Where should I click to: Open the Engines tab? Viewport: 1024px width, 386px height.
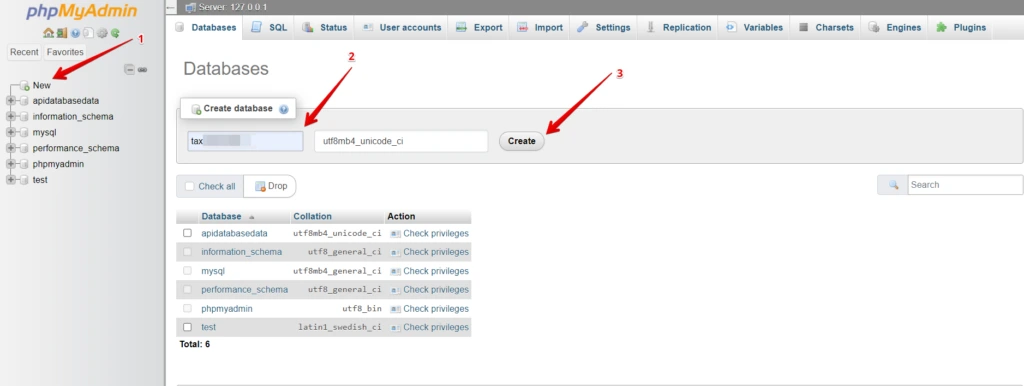coord(895,27)
